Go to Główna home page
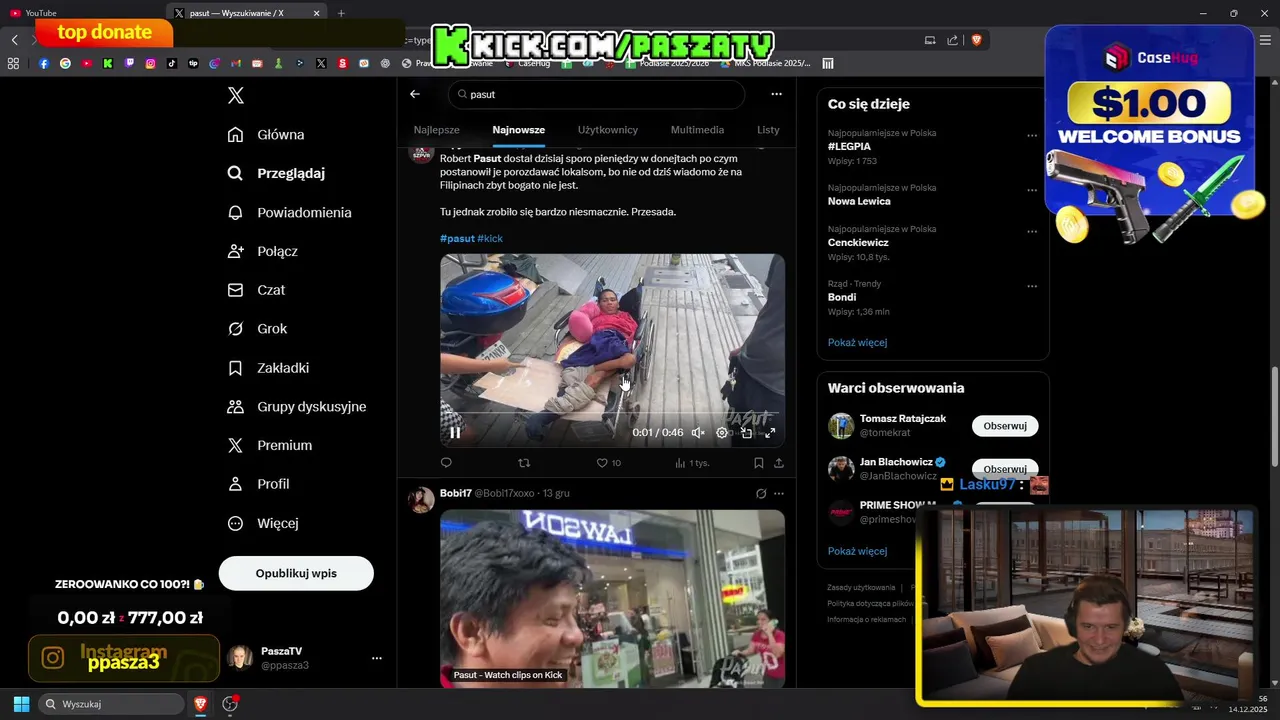The image size is (1280, 720). (x=266, y=135)
